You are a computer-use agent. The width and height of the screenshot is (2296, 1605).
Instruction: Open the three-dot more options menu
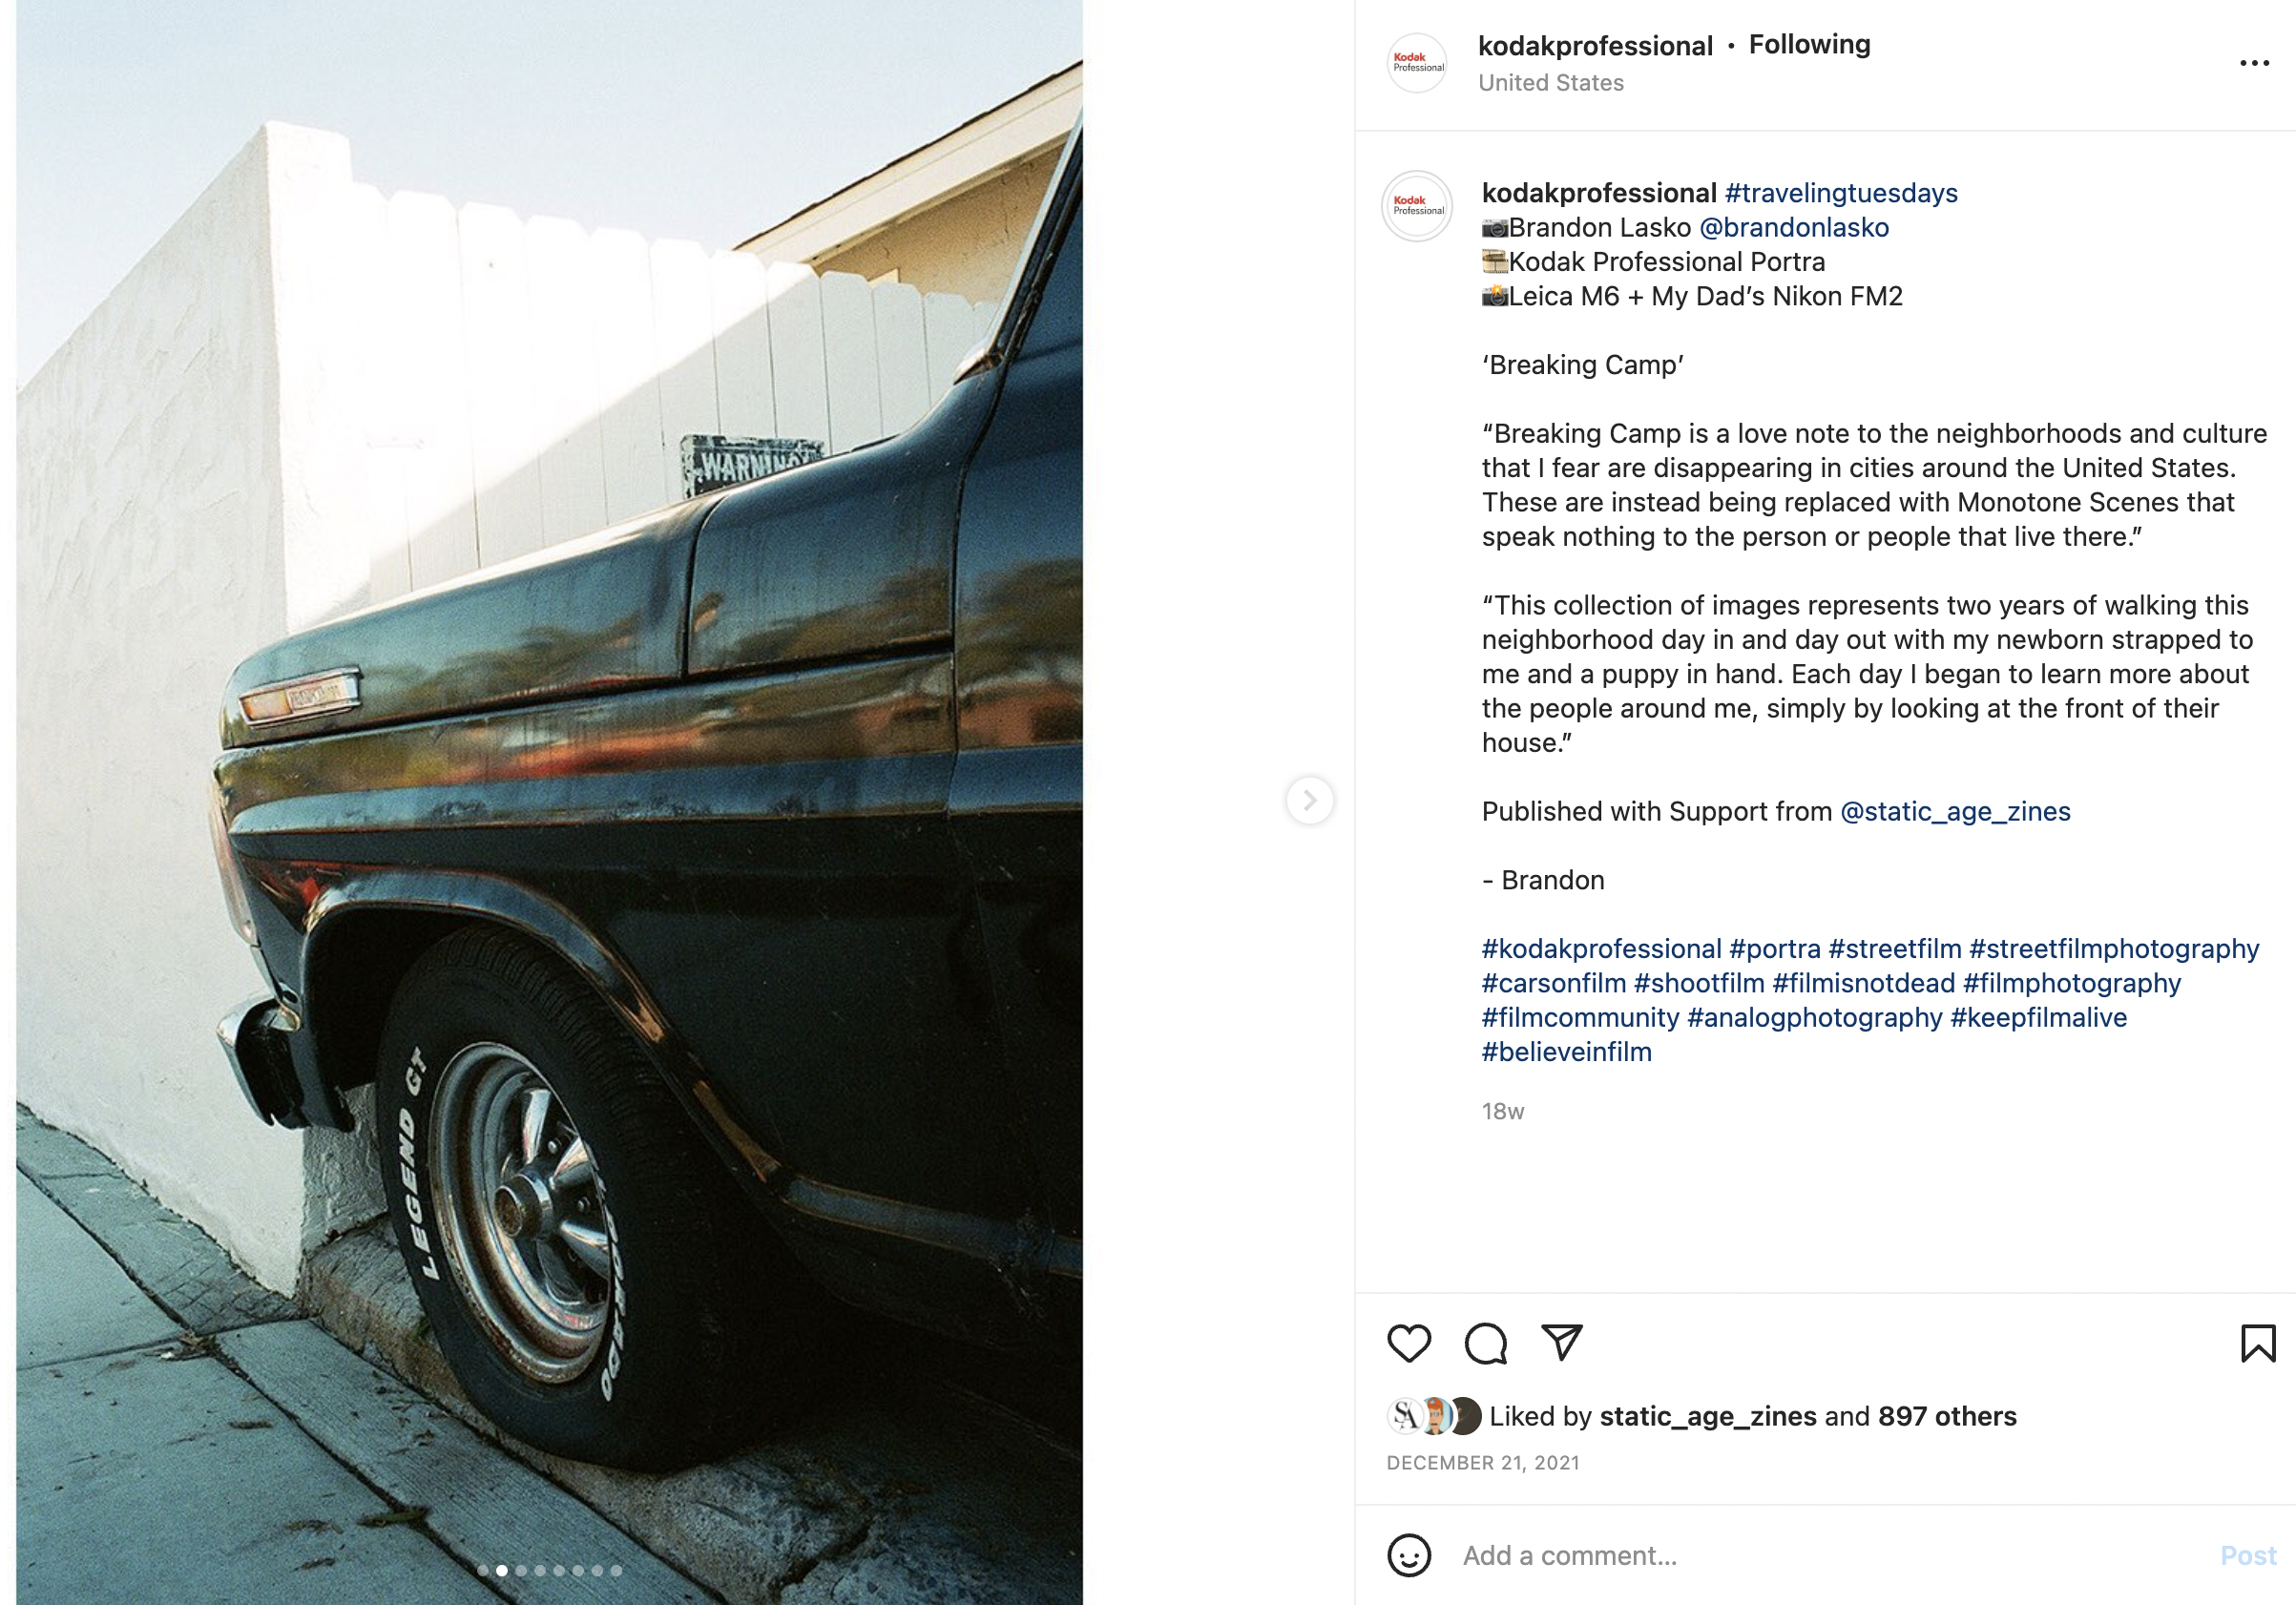[2254, 63]
